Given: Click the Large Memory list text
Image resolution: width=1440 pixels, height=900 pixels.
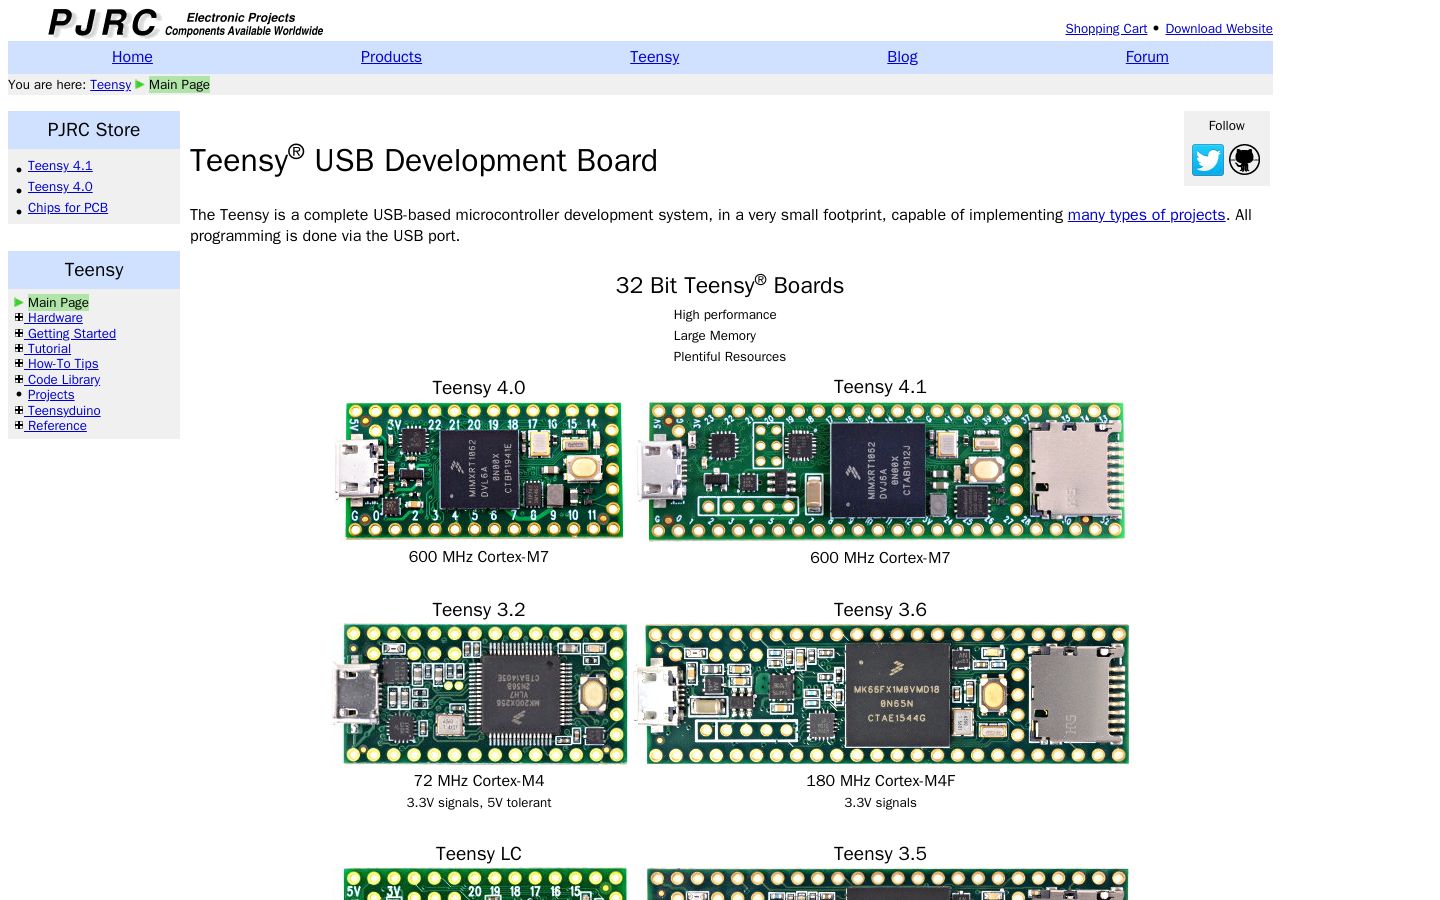Looking at the screenshot, I should (715, 336).
